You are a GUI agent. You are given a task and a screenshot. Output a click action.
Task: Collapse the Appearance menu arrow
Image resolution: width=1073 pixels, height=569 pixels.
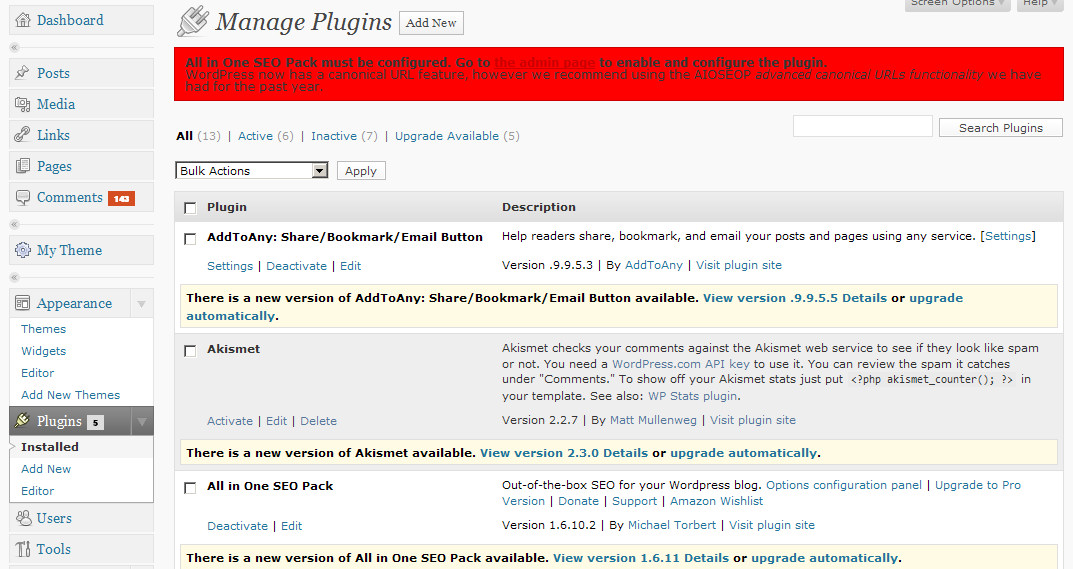tap(141, 304)
